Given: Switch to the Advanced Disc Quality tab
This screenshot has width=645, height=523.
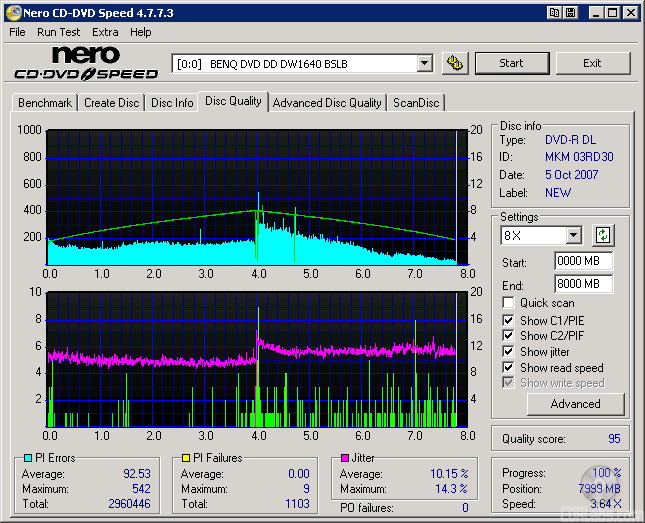Looking at the screenshot, I should [x=327, y=102].
